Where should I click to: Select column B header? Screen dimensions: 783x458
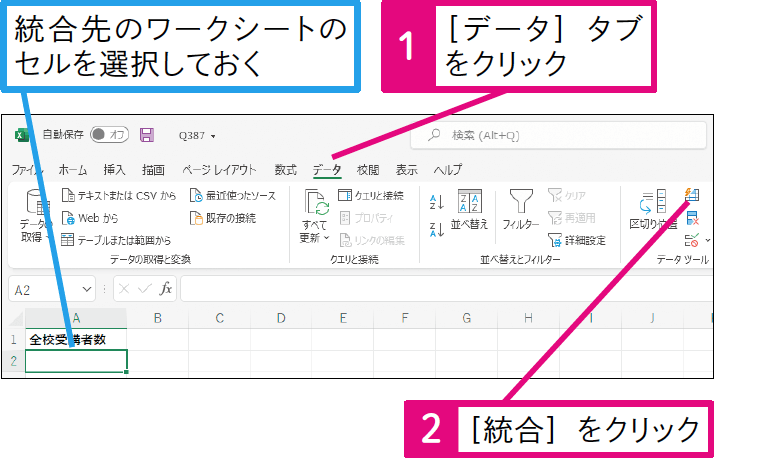(158, 318)
